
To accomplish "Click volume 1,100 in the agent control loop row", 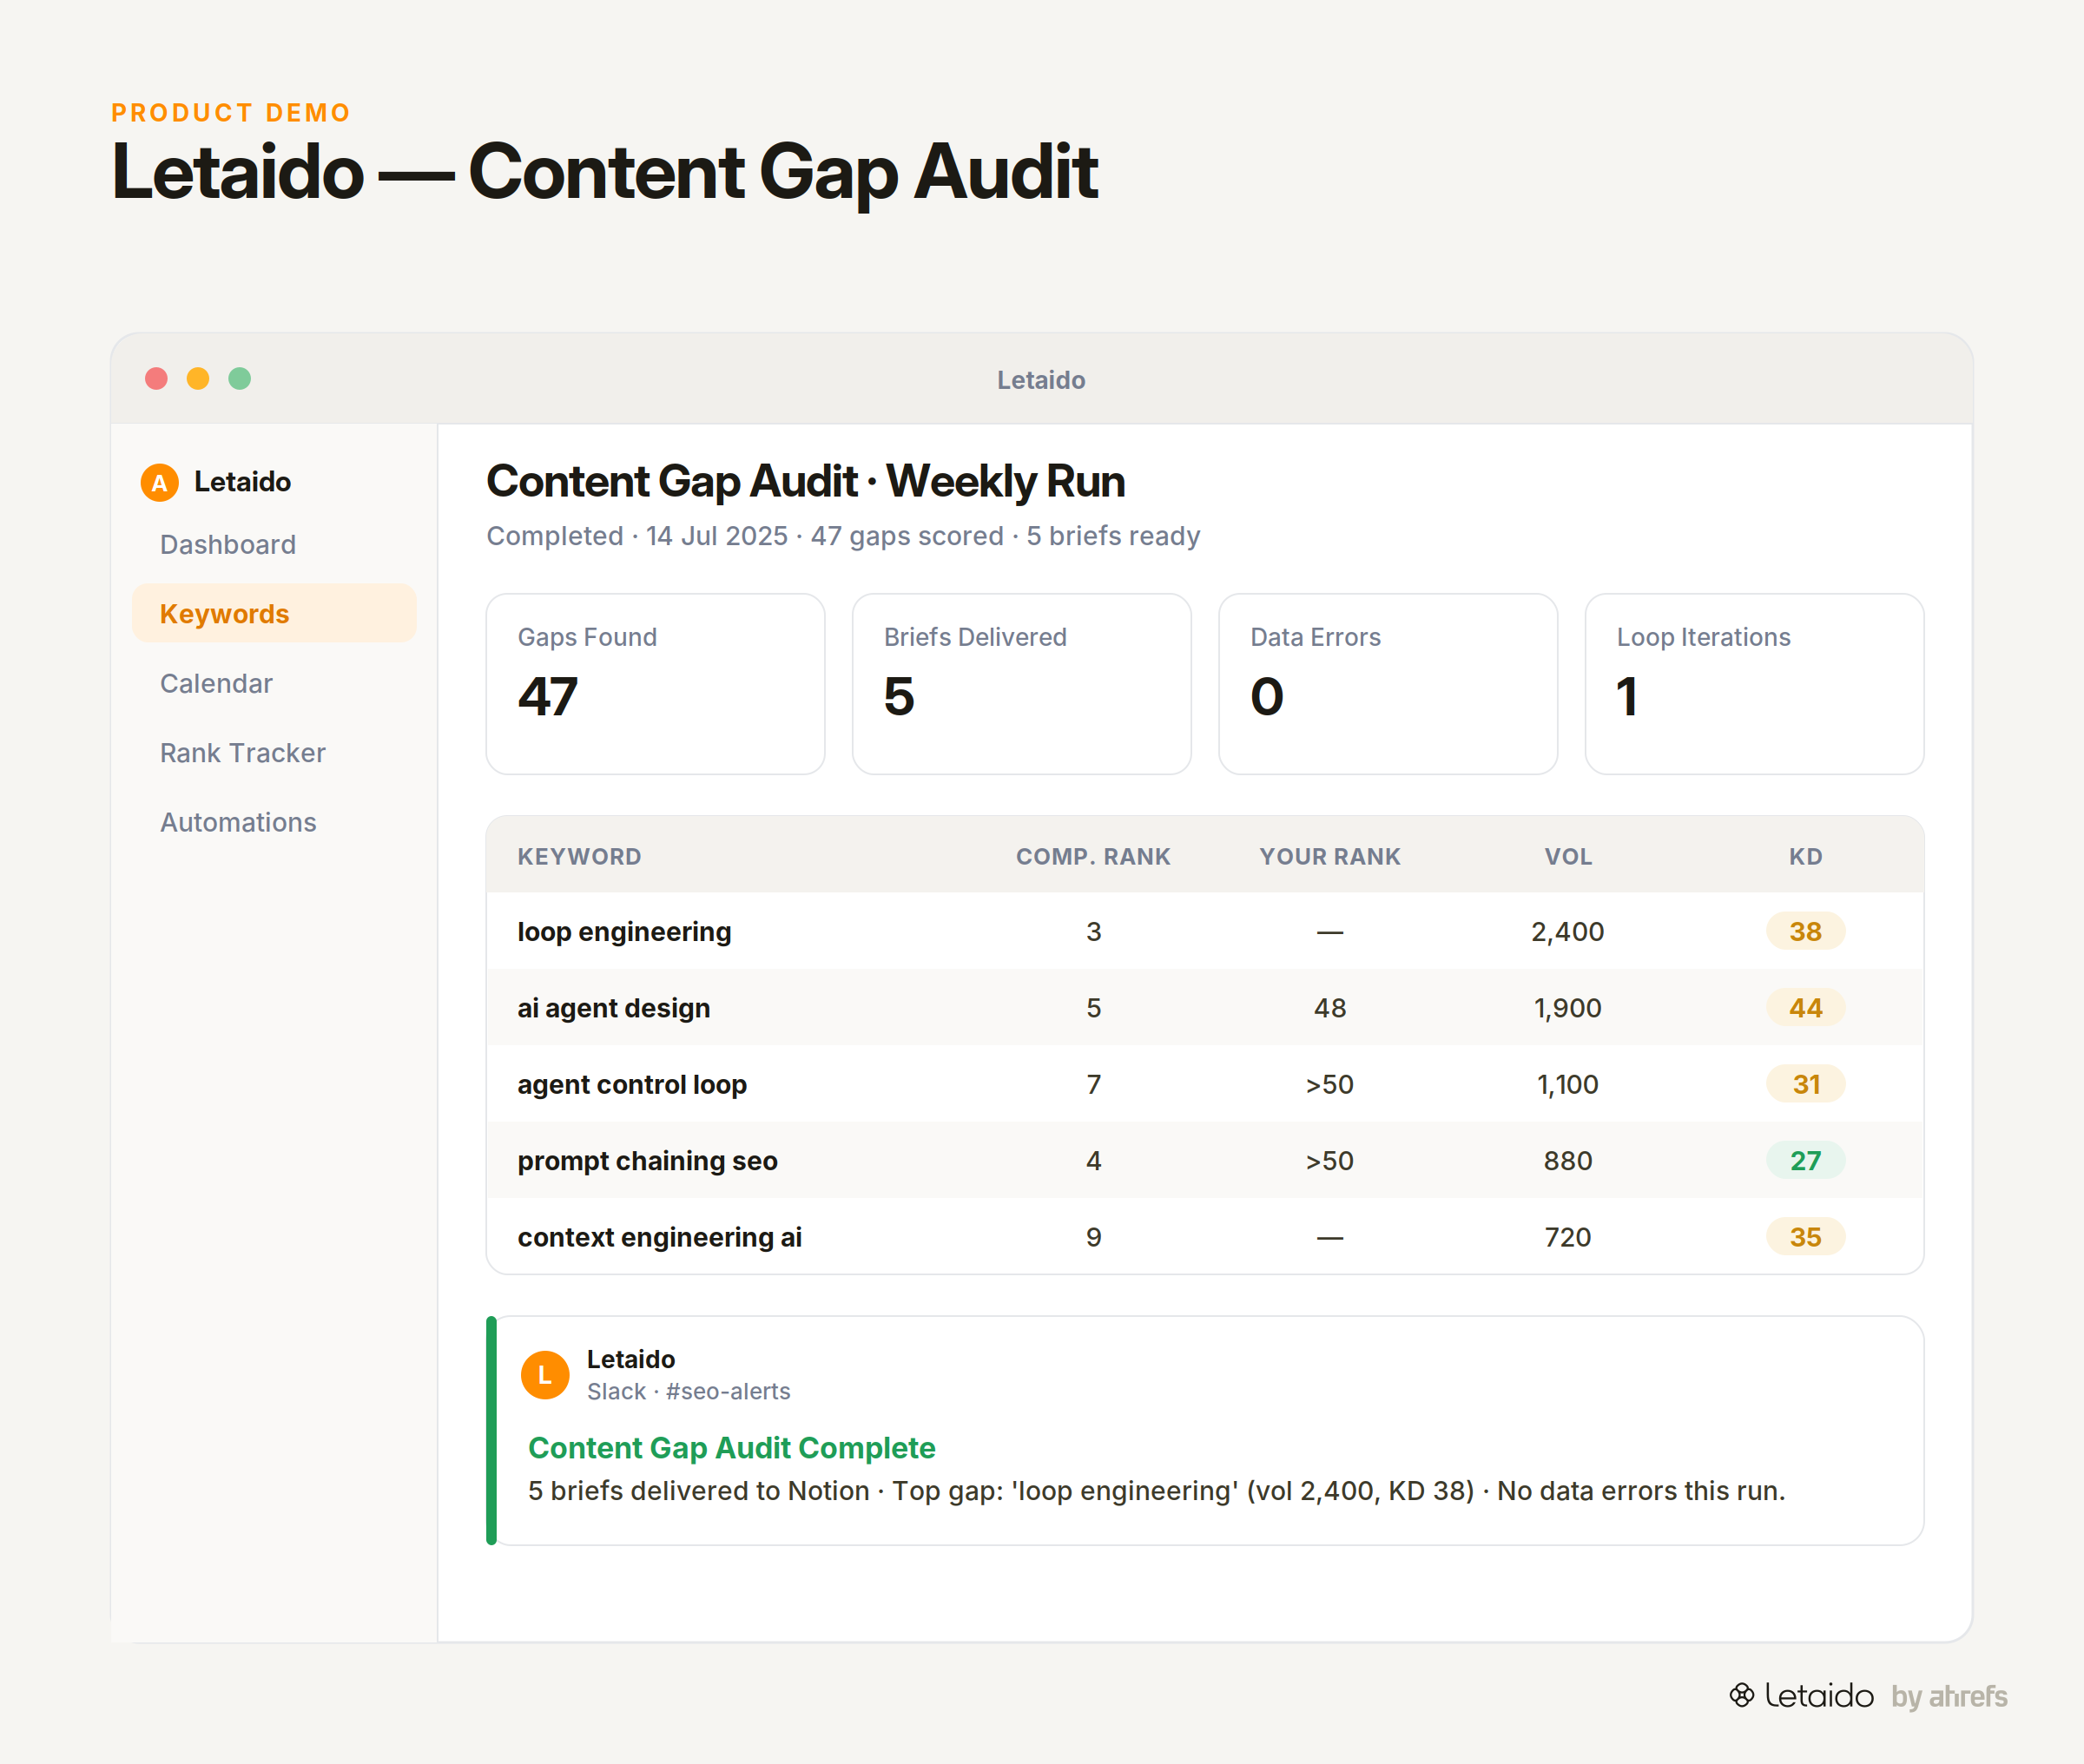I will tap(1567, 1084).
